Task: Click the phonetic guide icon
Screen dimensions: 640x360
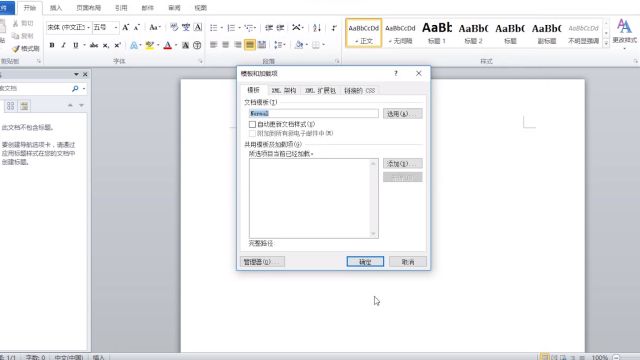Action: 186,27
